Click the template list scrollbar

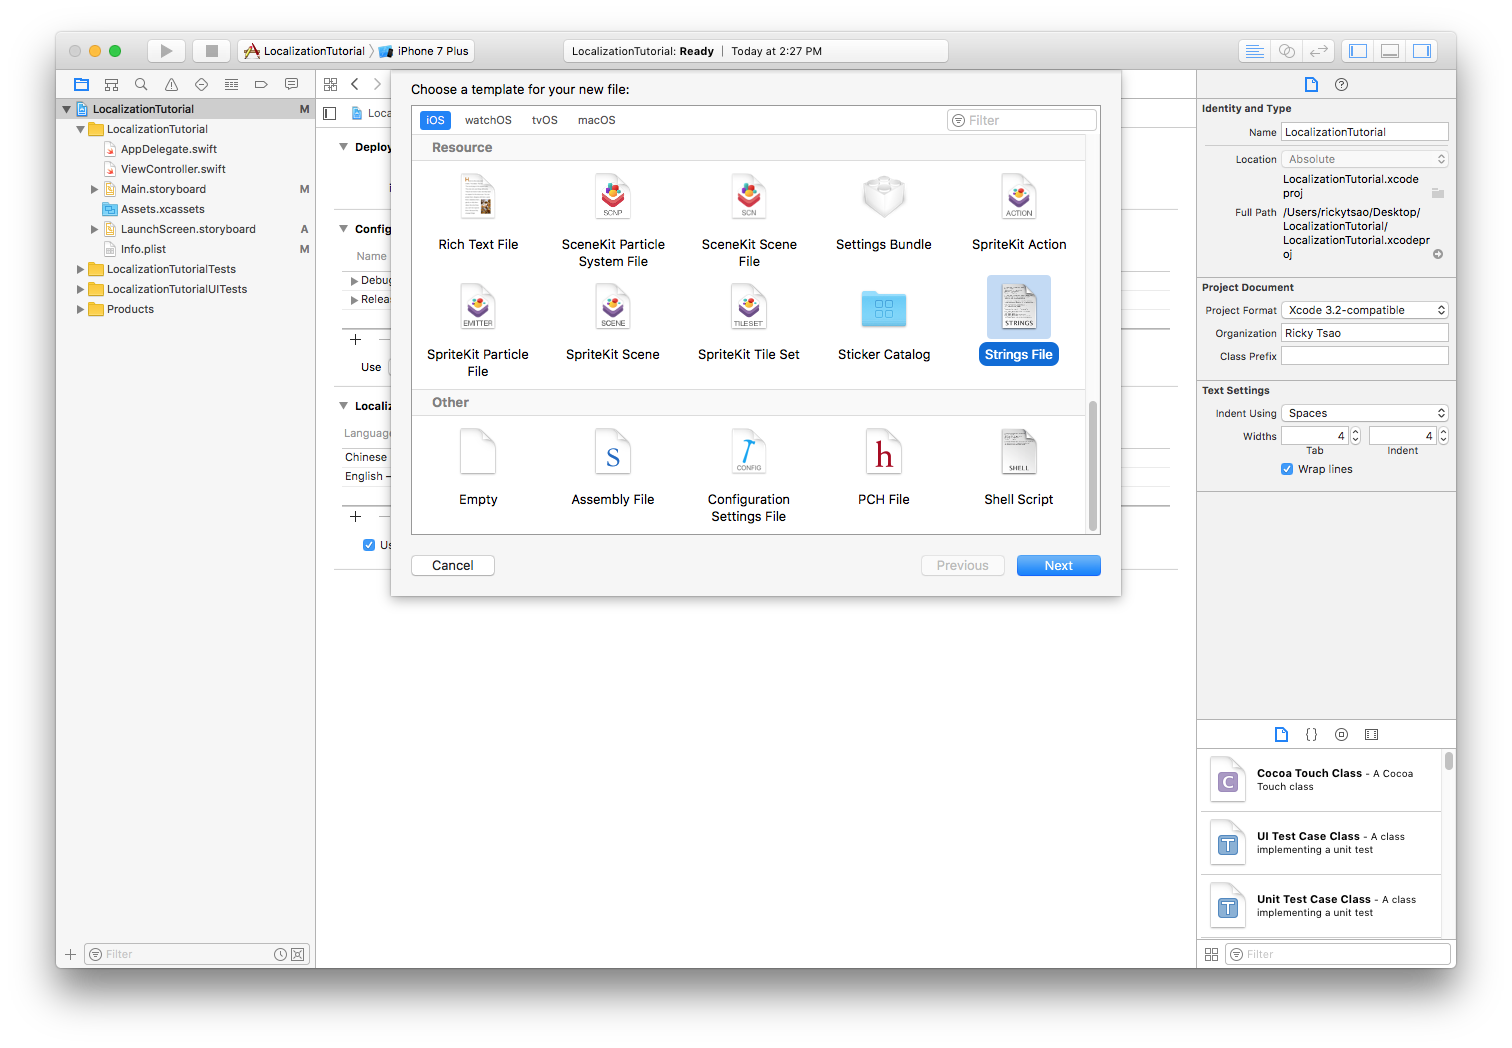pyautogui.click(x=1093, y=466)
